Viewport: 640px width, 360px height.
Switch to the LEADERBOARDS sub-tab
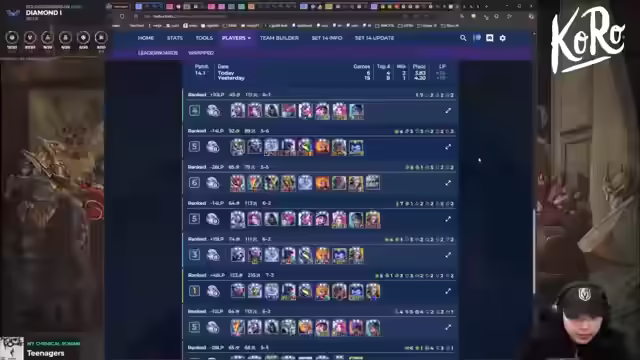tap(158, 53)
